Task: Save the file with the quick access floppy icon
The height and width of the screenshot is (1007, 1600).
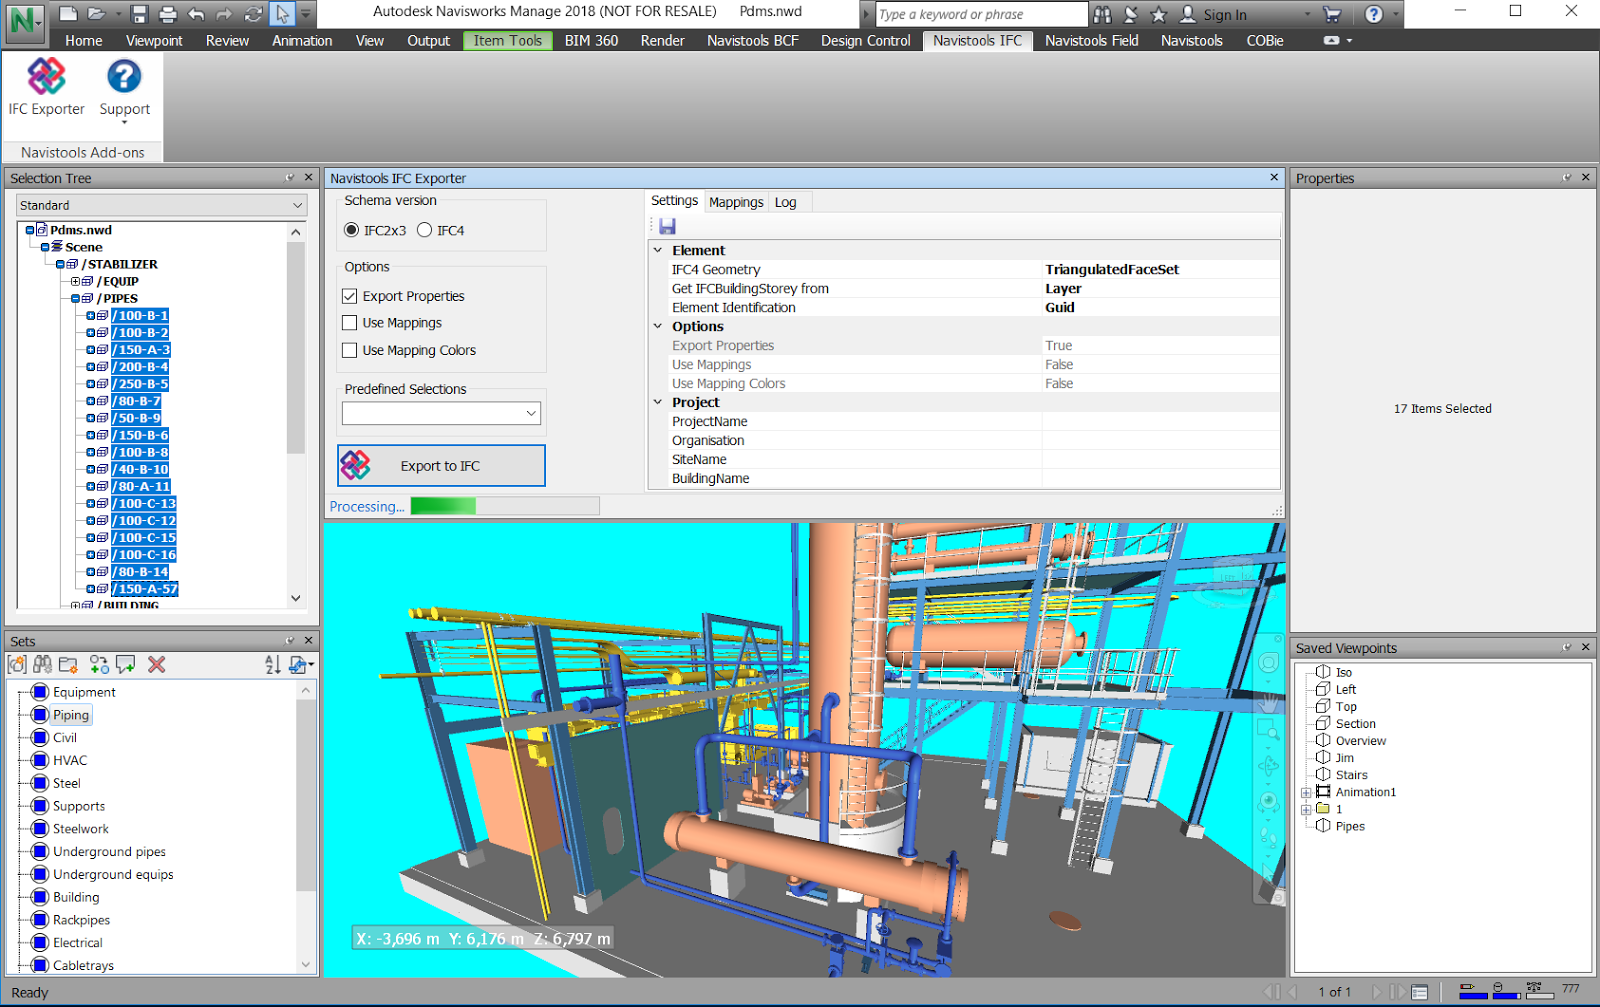Action: [139, 14]
